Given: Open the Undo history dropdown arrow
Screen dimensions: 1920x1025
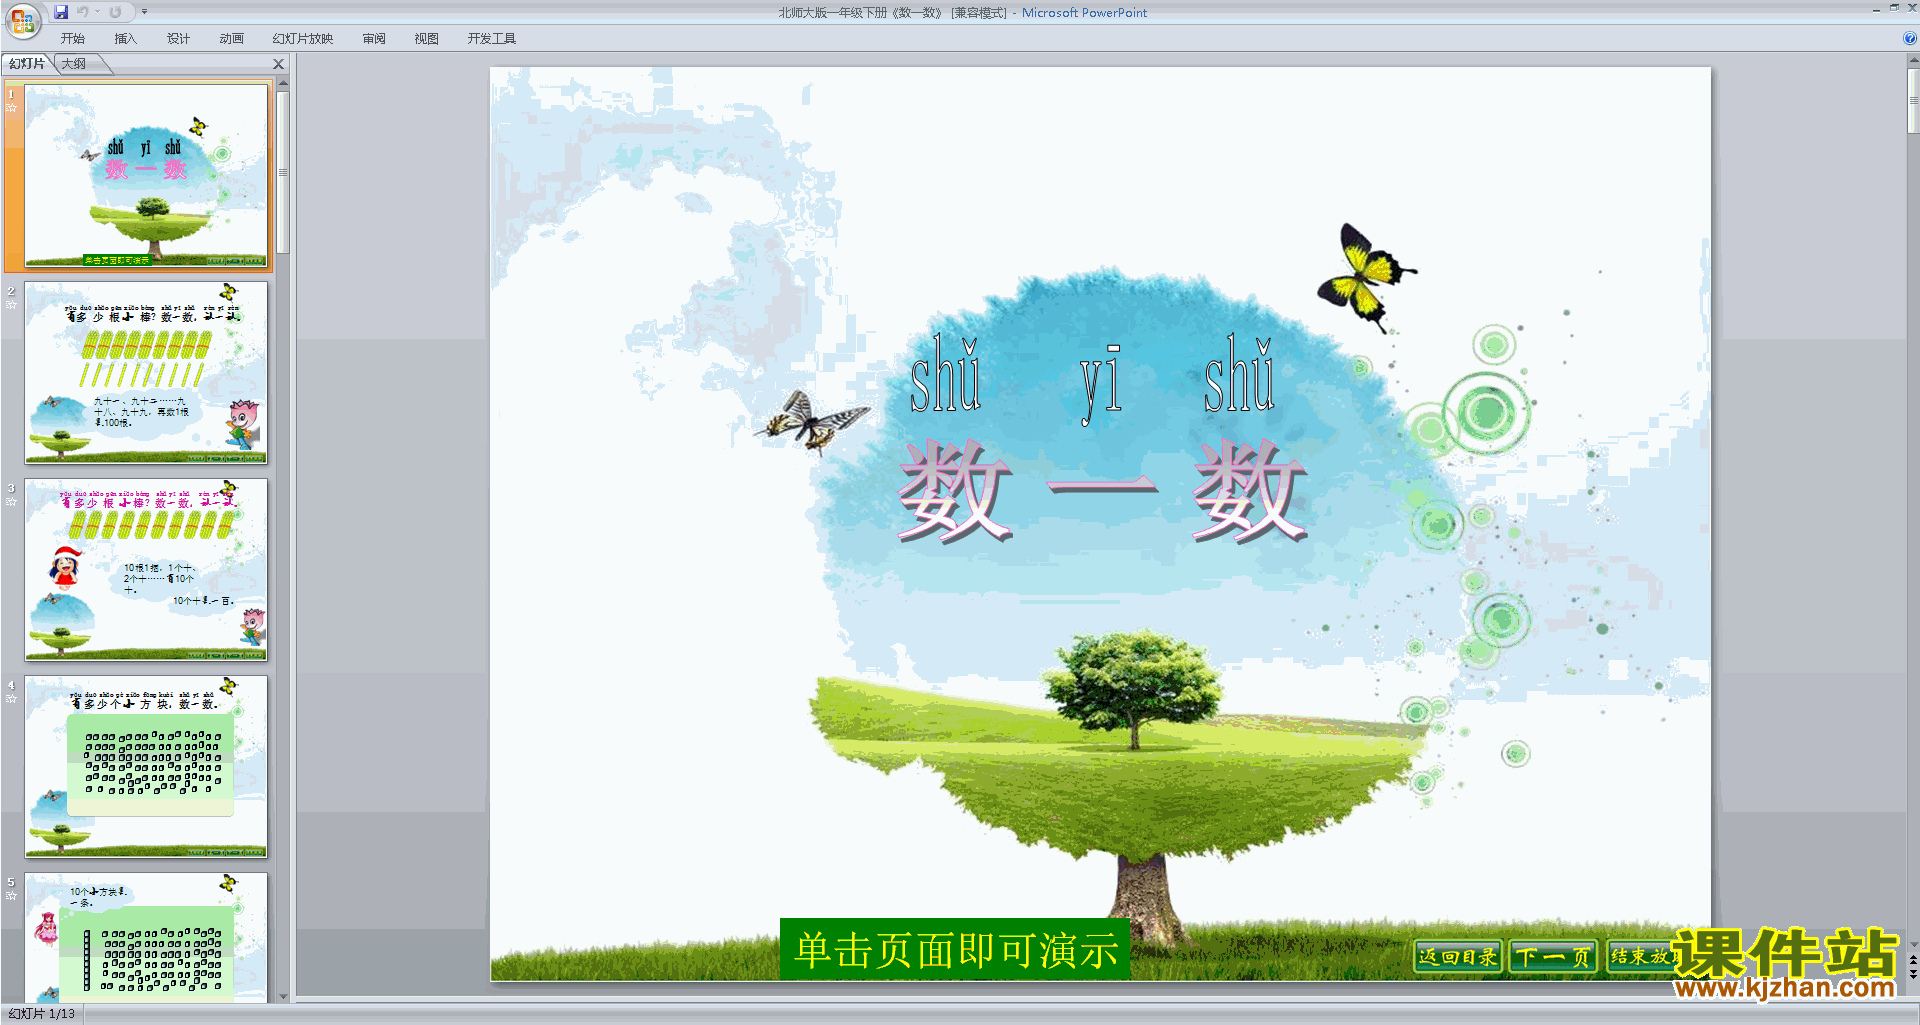Looking at the screenshot, I should coord(98,12).
